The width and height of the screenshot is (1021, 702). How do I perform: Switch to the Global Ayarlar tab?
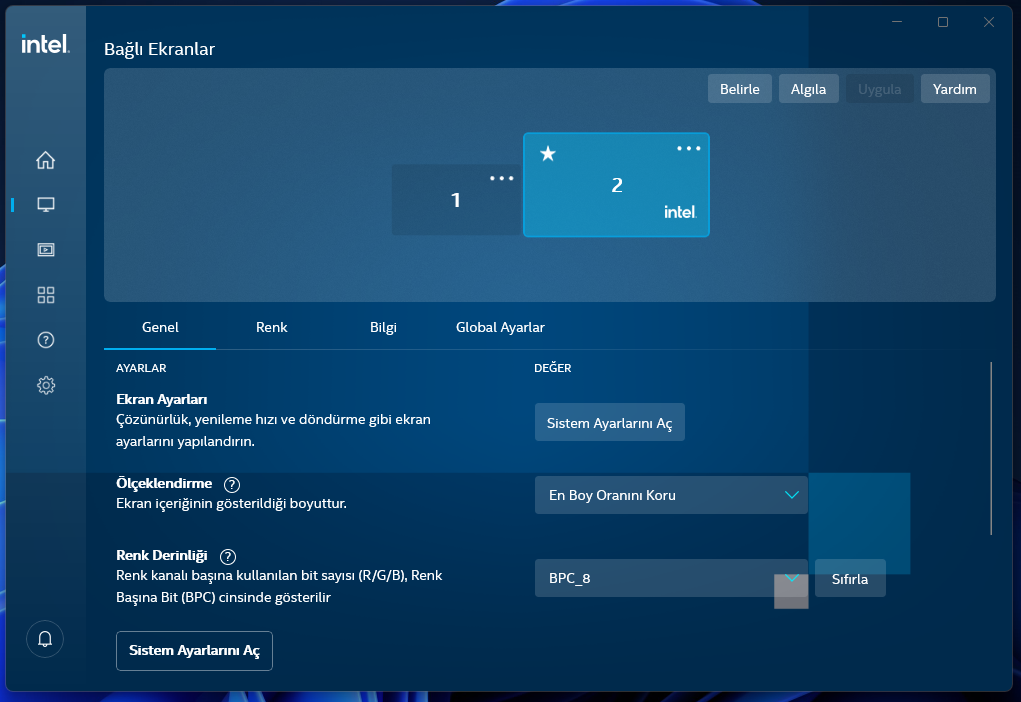[500, 328]
